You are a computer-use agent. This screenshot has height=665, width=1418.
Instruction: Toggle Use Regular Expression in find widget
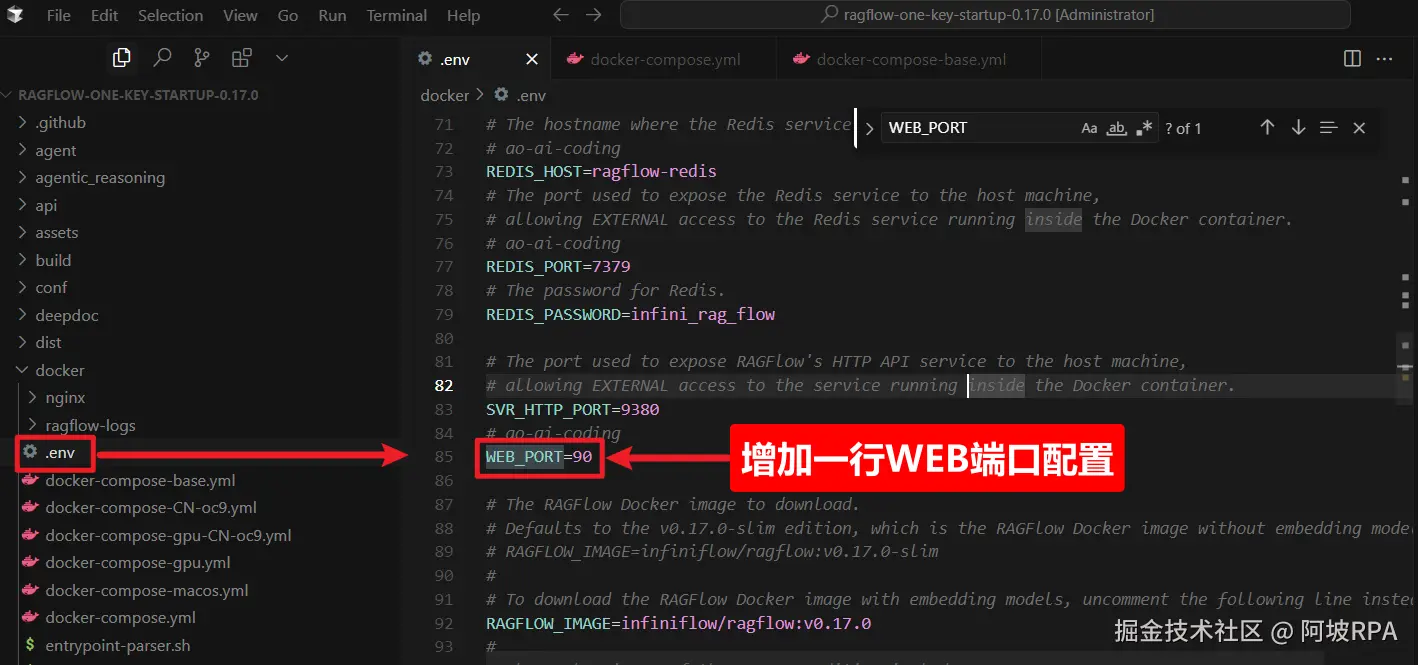(x=1145, y=128)
